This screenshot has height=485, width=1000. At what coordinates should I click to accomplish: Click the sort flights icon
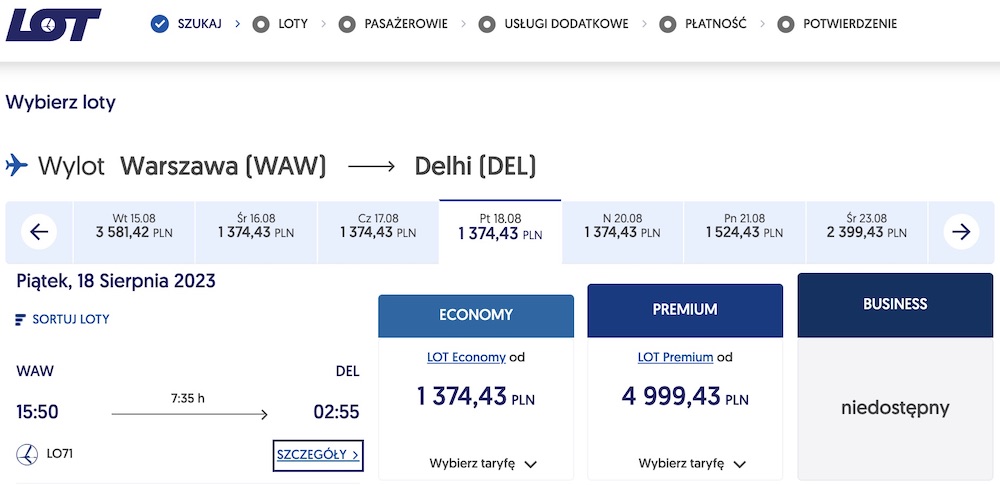click(x=21, y=320)
